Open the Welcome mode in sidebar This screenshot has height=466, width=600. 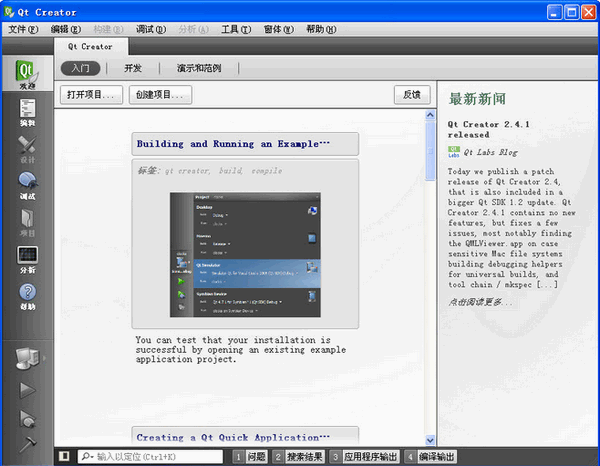26,74
